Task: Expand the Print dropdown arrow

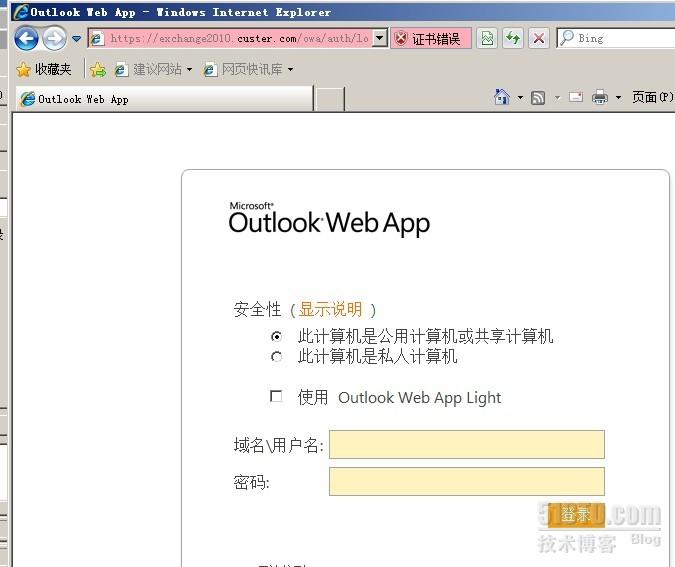Action: (x=618, y=98)
